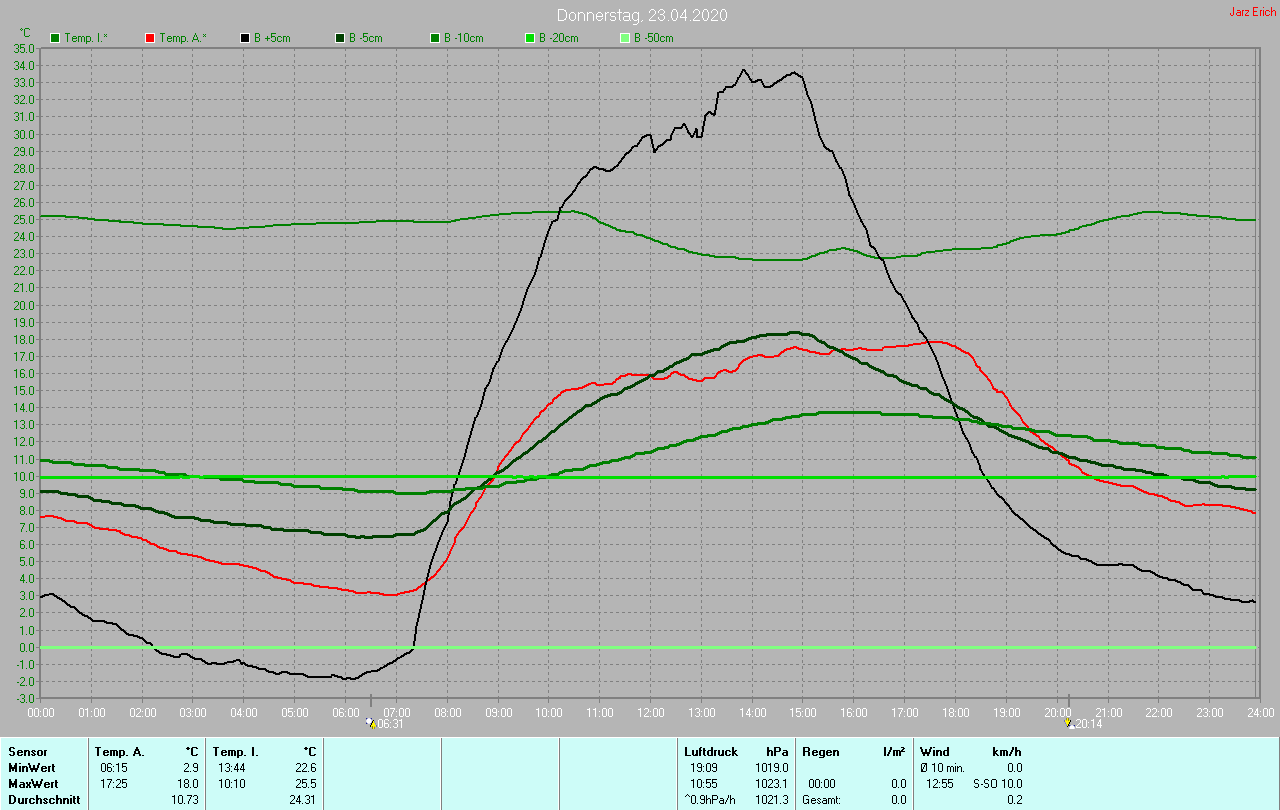1280x810 pixels.
Task: Click the sunset icon at 20:14
Action: 1069,723
